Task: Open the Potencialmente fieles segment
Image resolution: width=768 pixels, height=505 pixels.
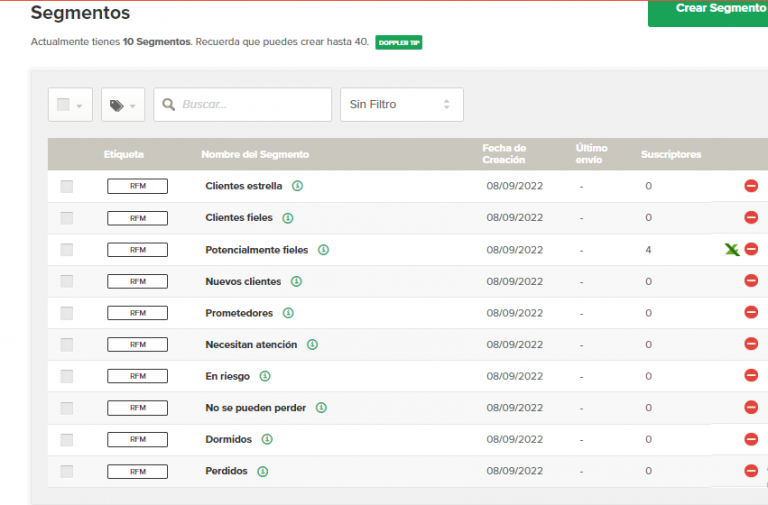Action: [256, 250]
